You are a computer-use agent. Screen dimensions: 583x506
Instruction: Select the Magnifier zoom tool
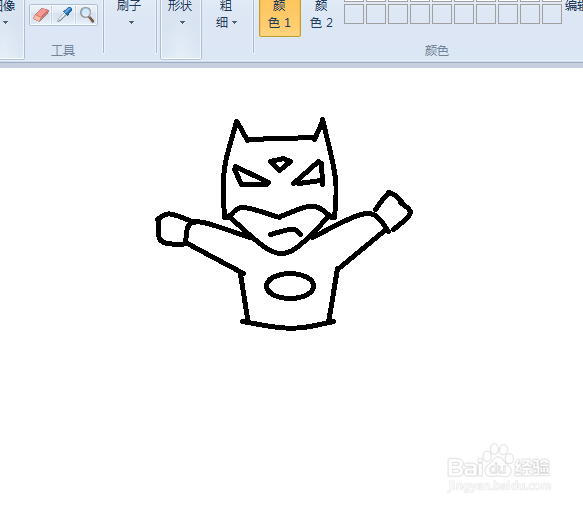pyautogui.click(x=87, y=15)
